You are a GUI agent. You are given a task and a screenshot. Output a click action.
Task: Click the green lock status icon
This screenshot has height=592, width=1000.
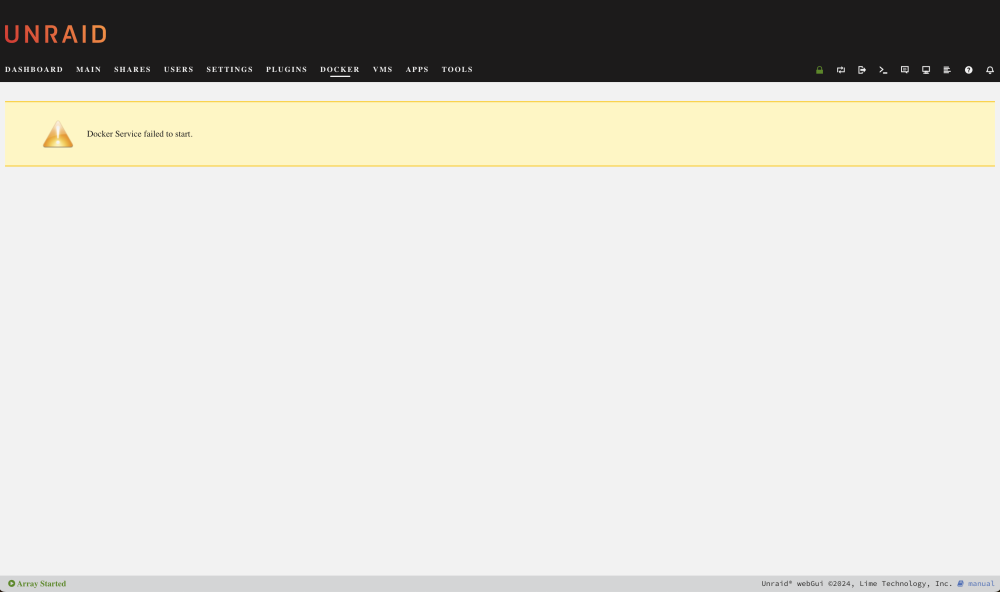click(820, 70)
